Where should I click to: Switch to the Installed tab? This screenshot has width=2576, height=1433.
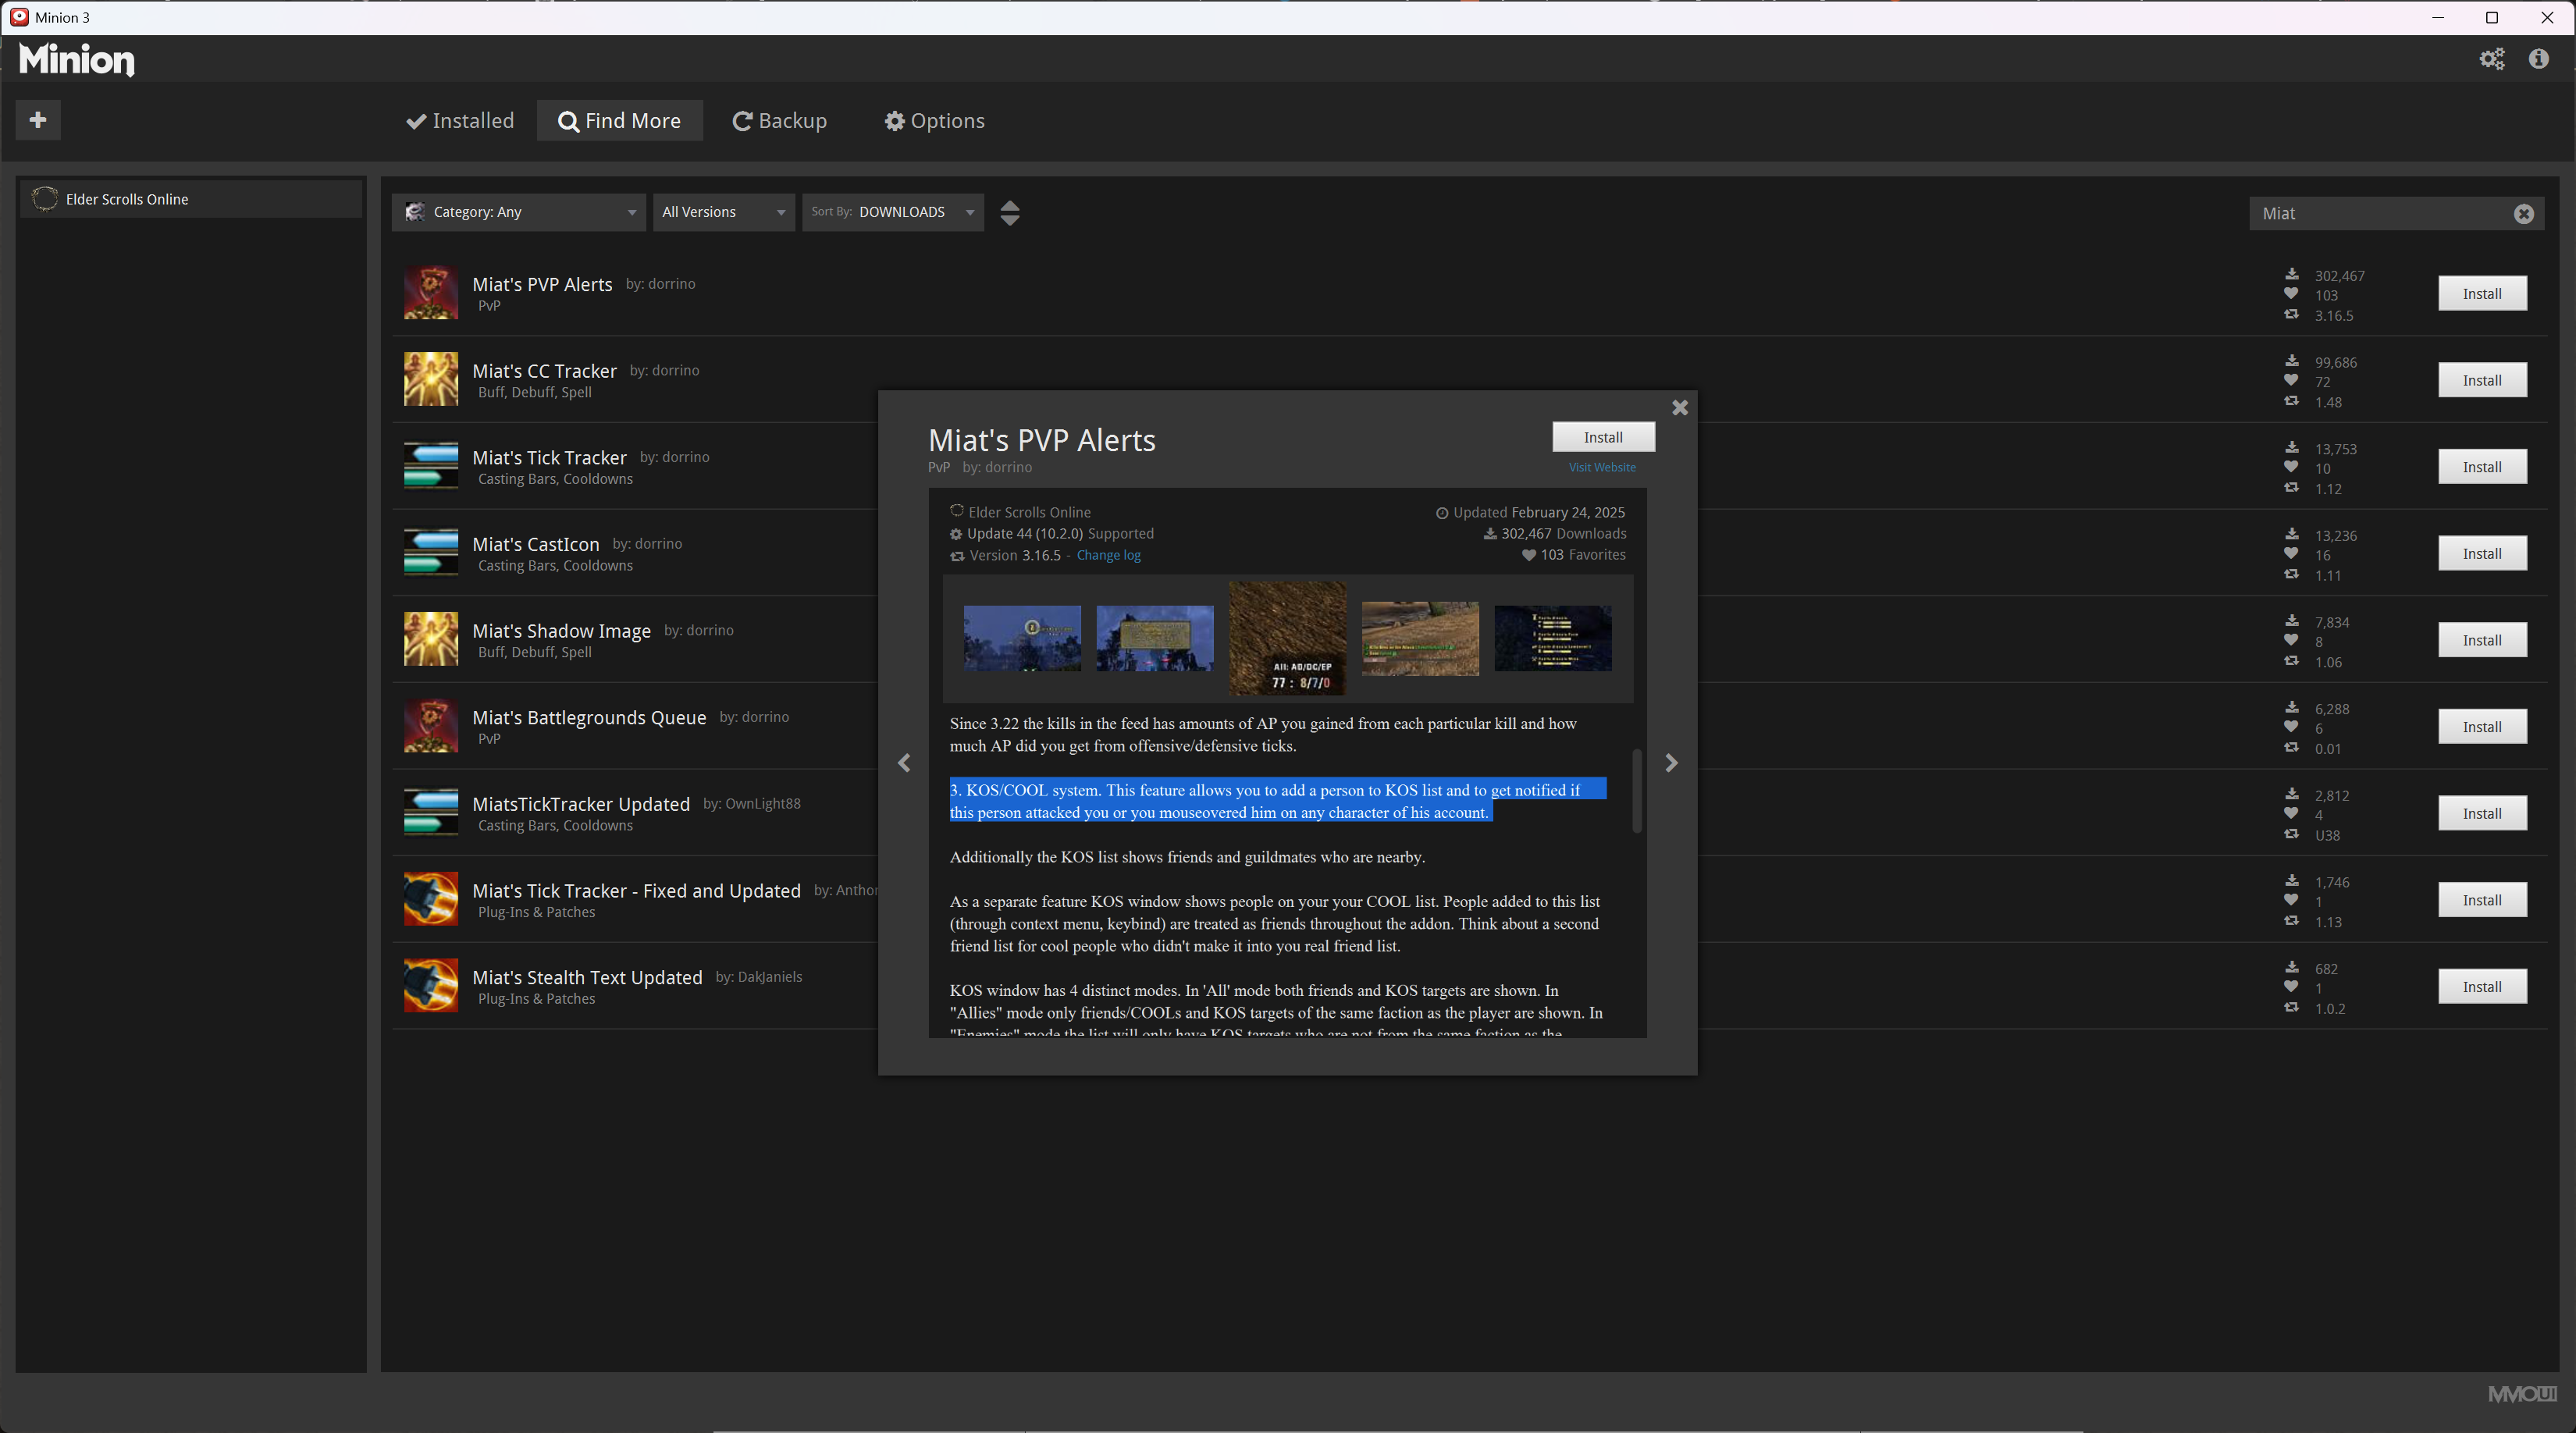point(460,121)
